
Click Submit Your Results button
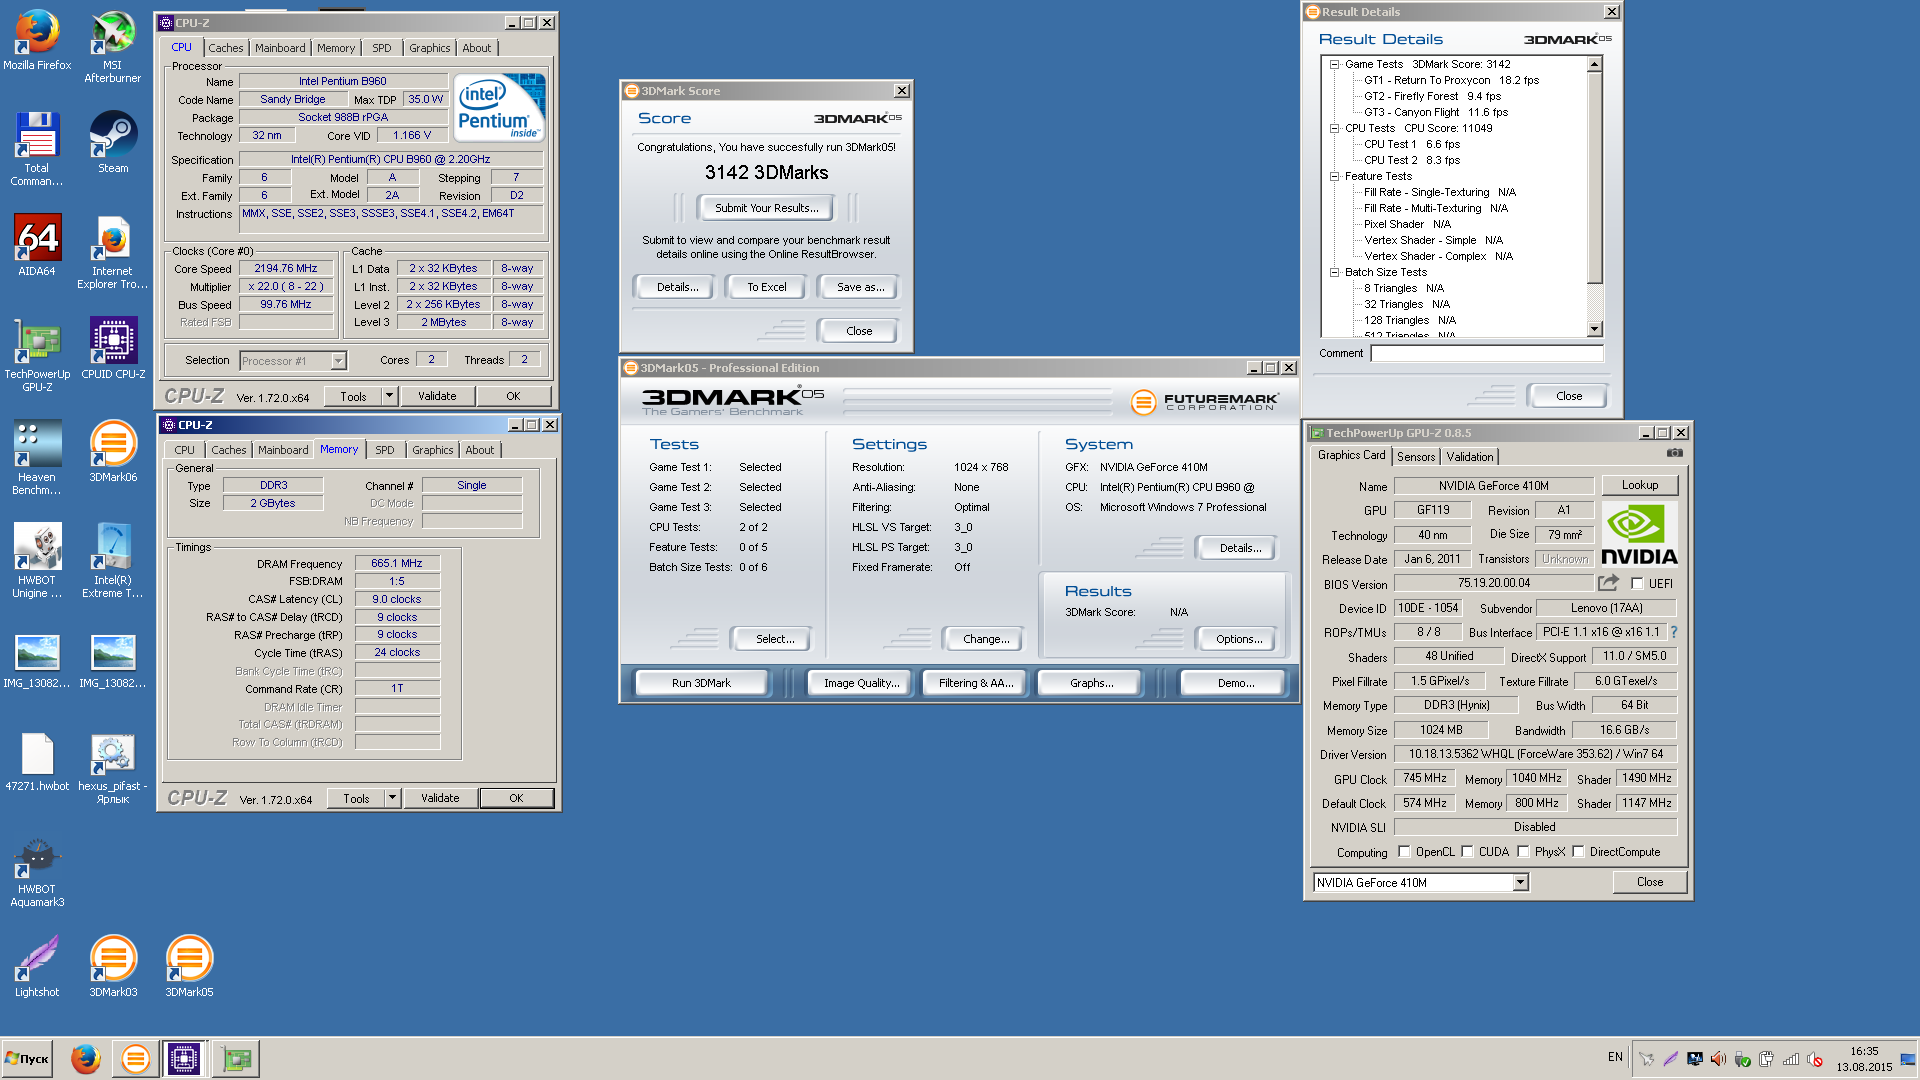click(767, 208)
